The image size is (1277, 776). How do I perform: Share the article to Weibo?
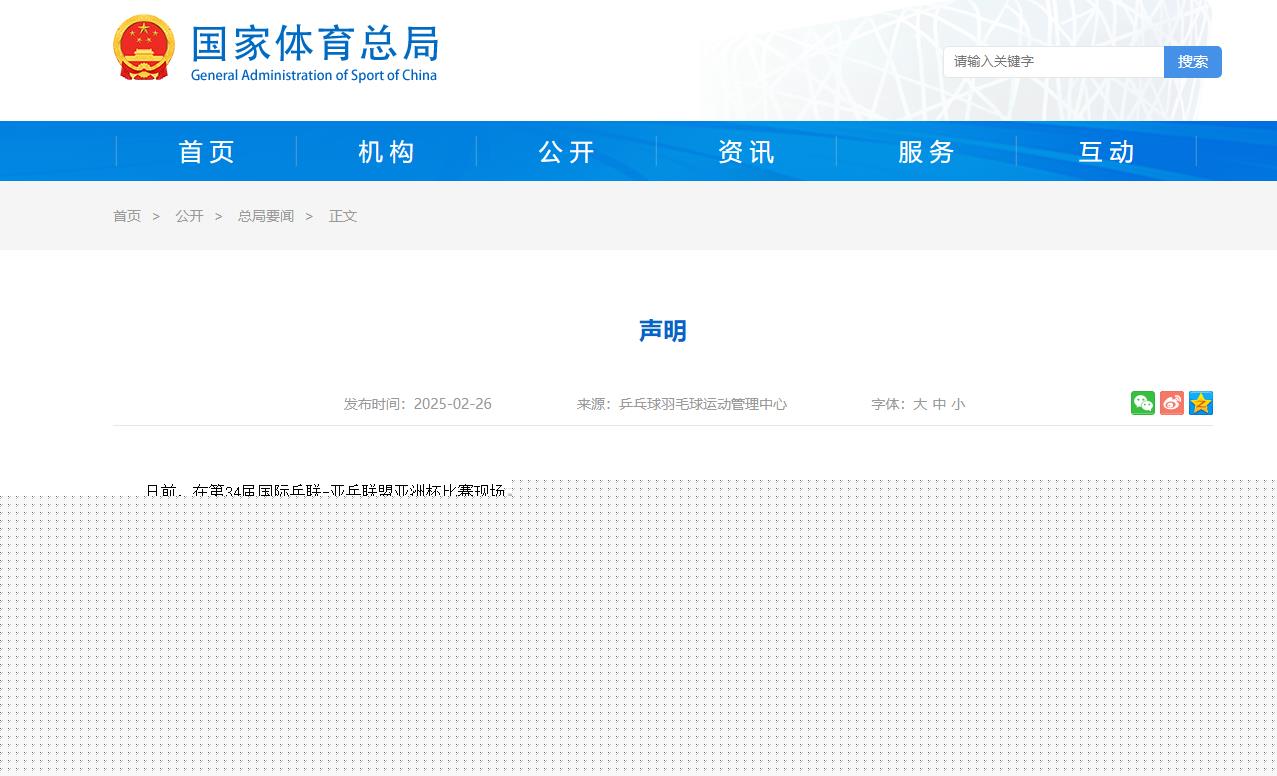1171,403
